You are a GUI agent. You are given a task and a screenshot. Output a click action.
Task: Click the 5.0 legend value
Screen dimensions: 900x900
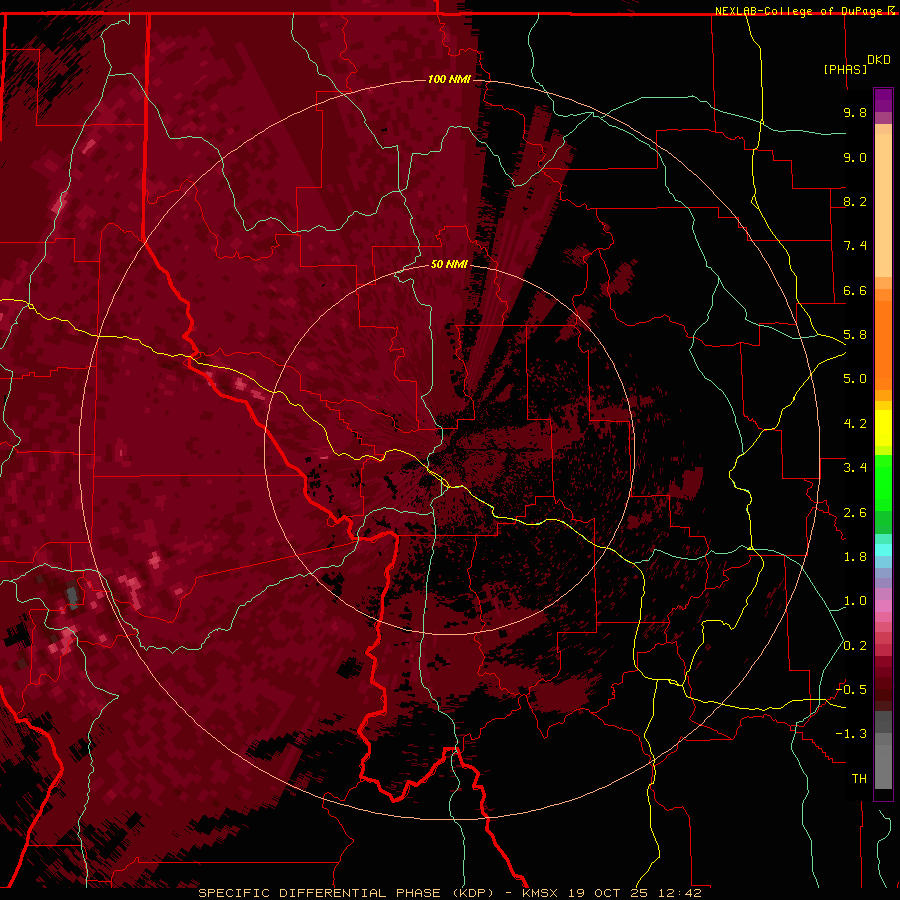coord(855,379)
